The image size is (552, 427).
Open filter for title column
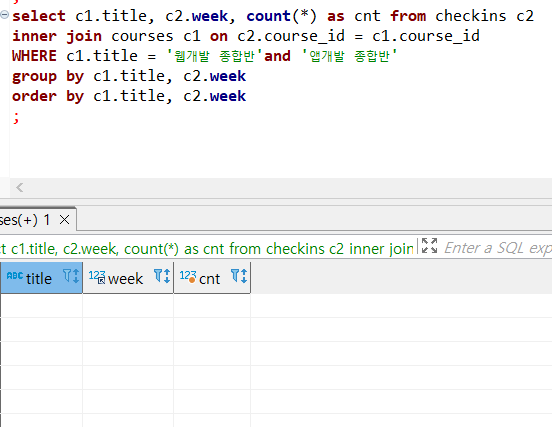pyautogui.click(x=67, y=275)
